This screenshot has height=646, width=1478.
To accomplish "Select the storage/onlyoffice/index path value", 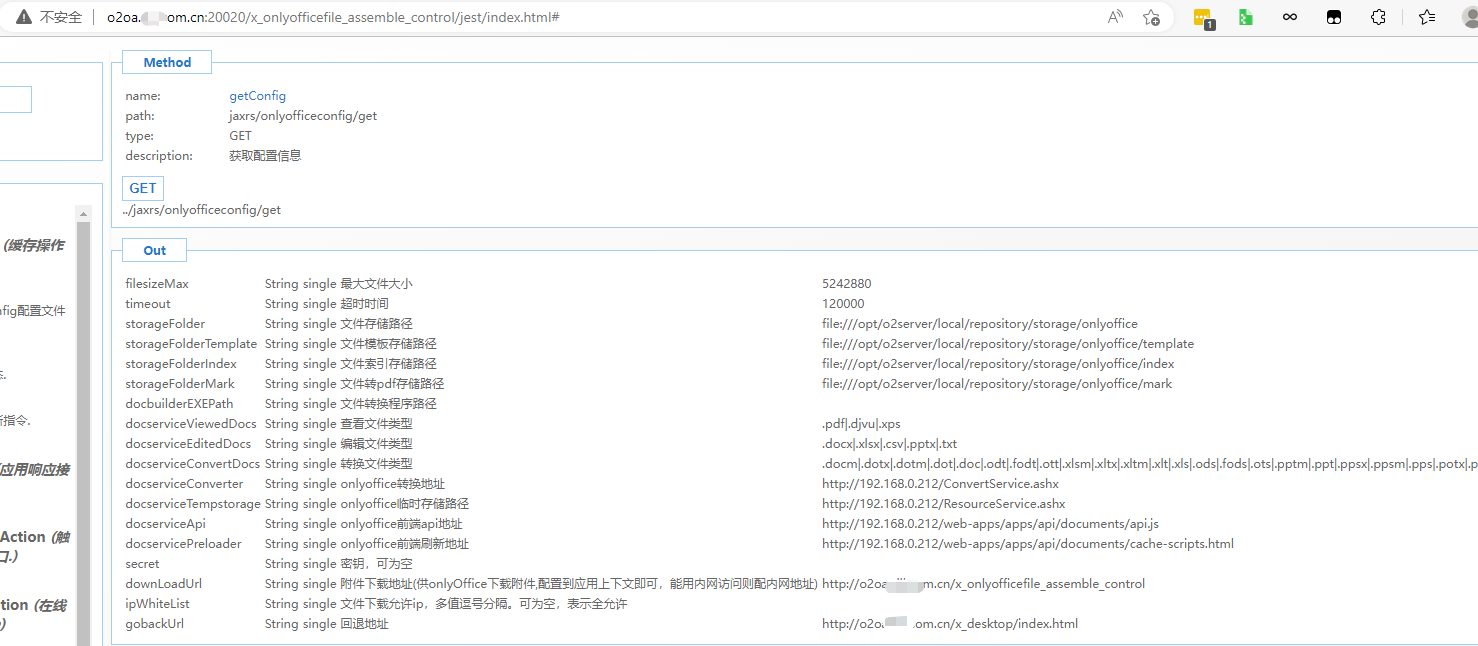I will click(998, 364).
